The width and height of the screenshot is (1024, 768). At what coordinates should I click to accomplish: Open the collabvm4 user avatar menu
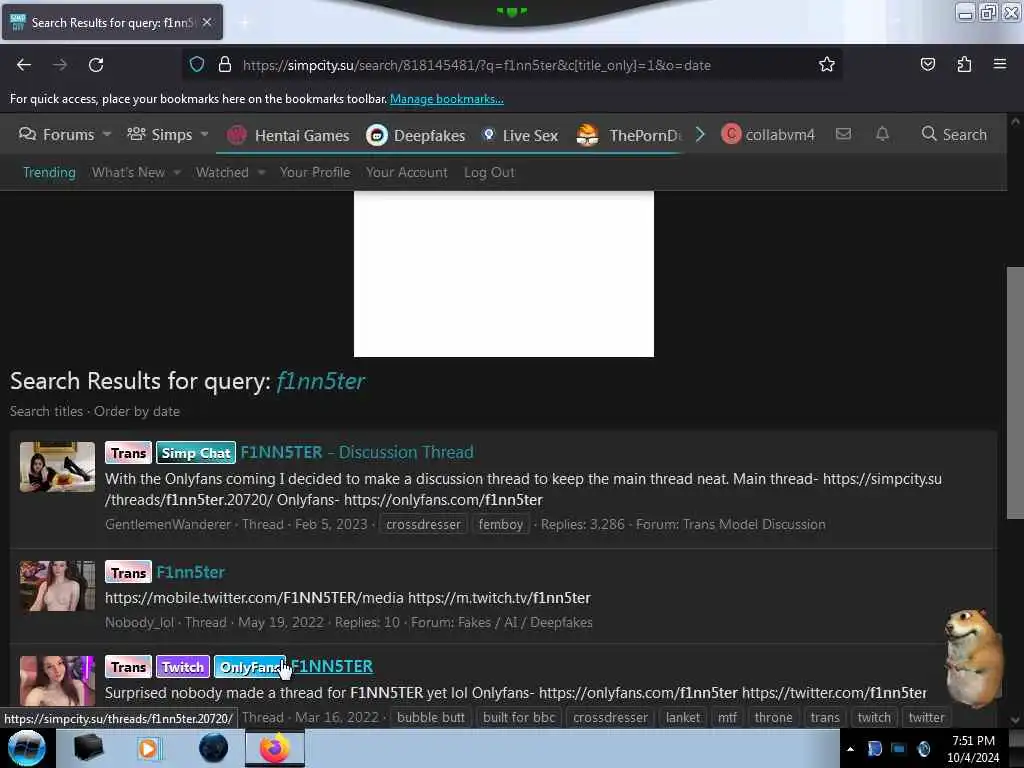[x=768, y=134]
